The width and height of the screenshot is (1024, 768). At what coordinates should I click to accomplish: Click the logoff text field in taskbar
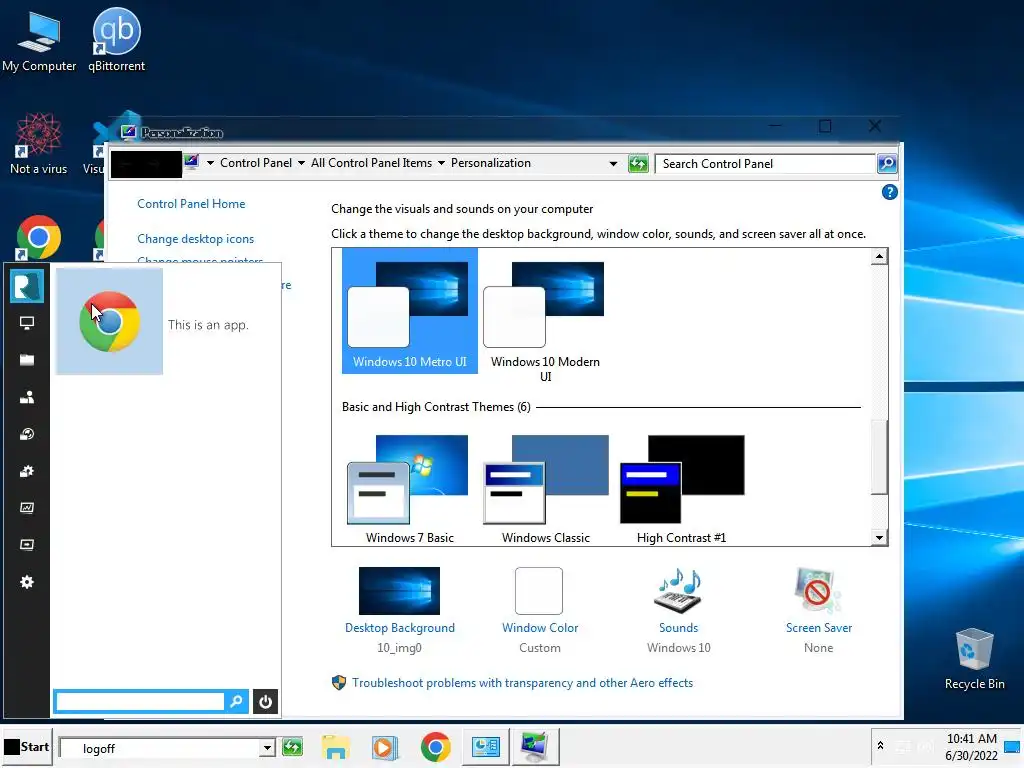[x=159, y=748]
